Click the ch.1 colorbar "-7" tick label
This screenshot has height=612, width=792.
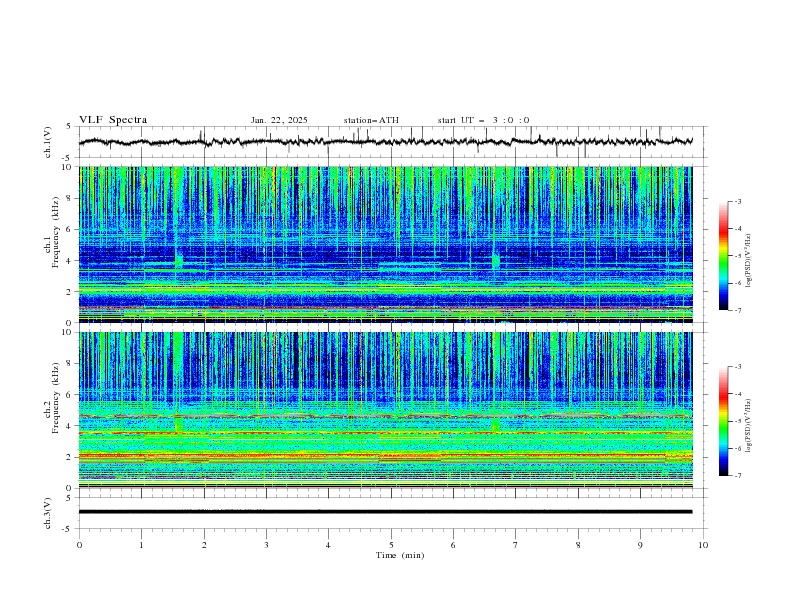point(737,310)
